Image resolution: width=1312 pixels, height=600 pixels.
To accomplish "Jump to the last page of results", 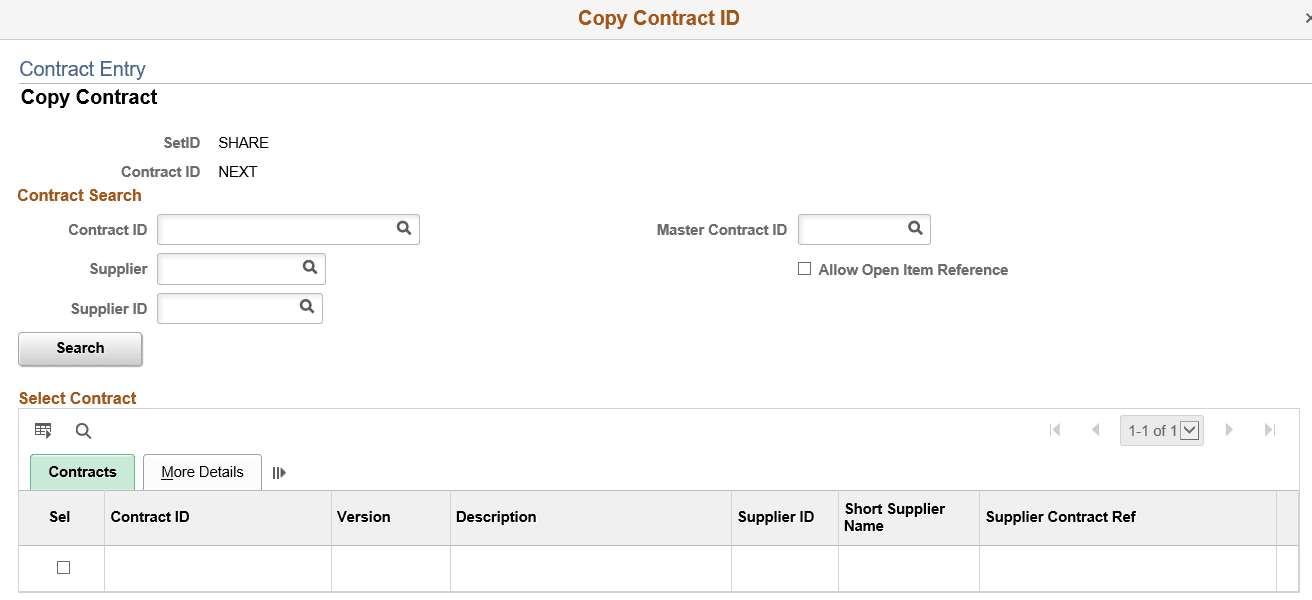I will pyautogui.click(x=1268, y=429).
